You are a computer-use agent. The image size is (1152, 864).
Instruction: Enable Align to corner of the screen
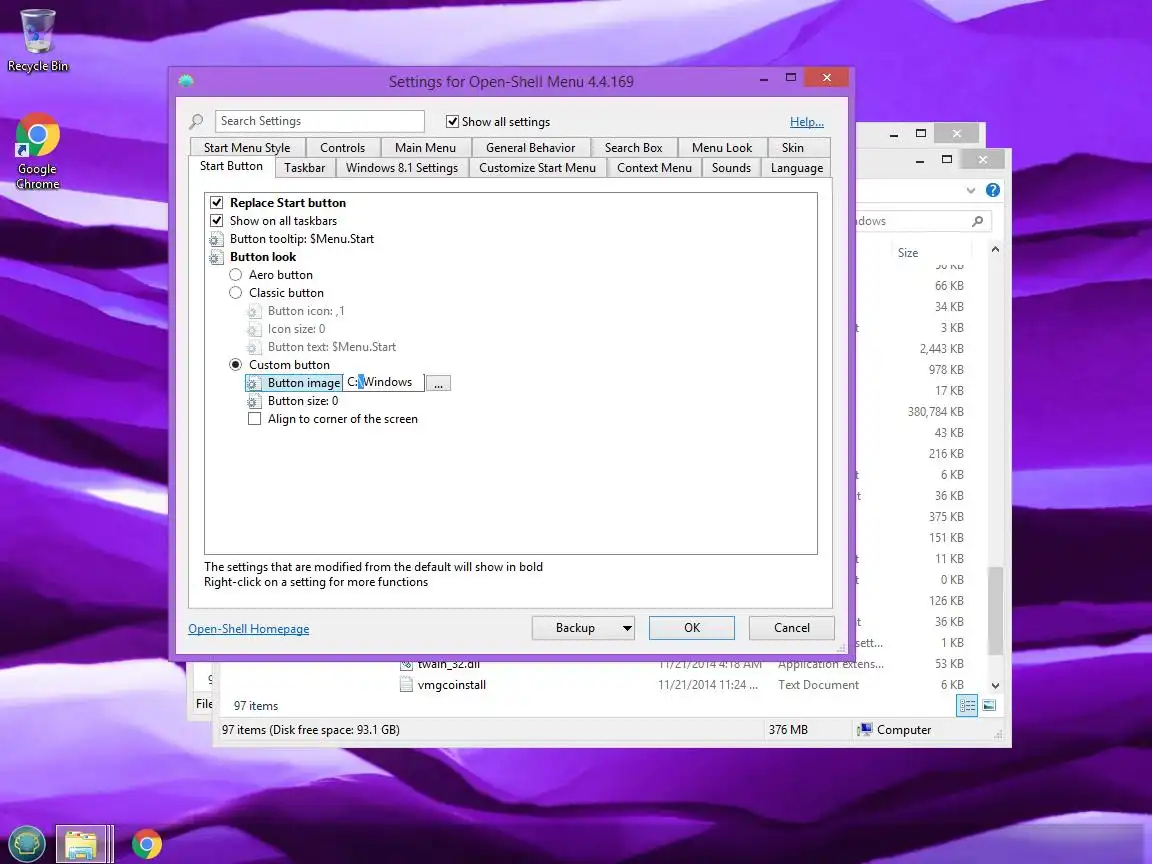click(254, 419)
